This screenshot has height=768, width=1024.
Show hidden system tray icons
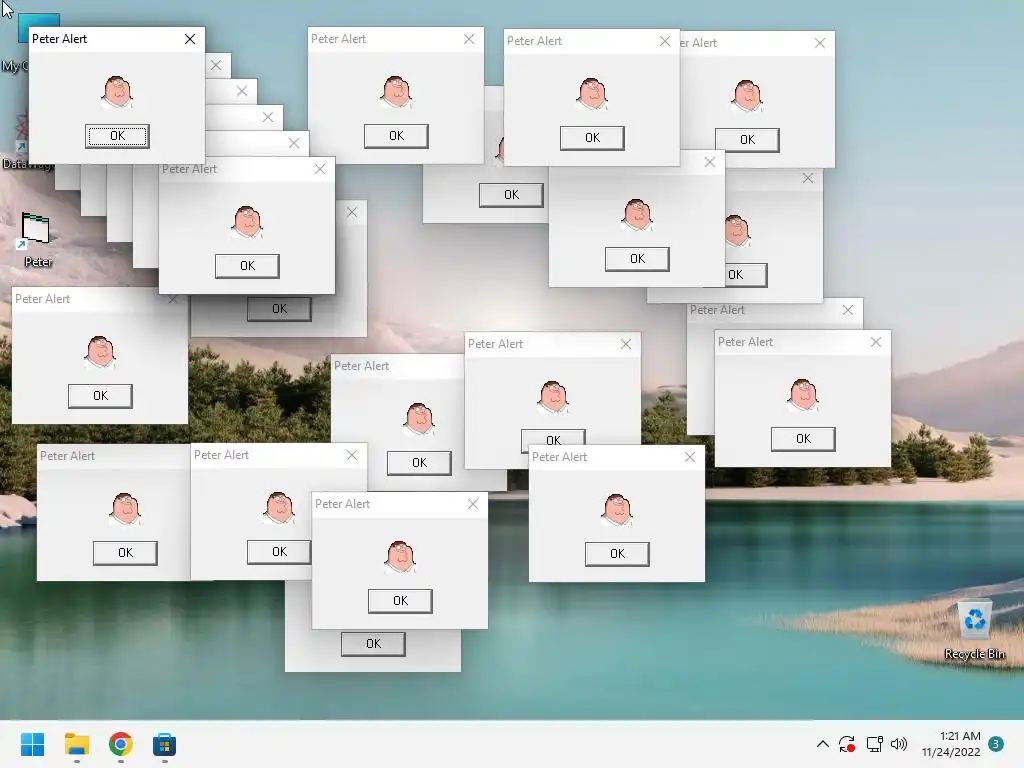(x=823, y=744)
